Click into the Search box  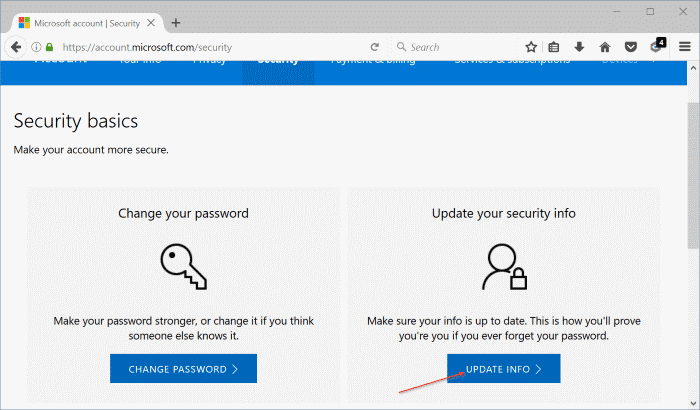tap(455, 47)
